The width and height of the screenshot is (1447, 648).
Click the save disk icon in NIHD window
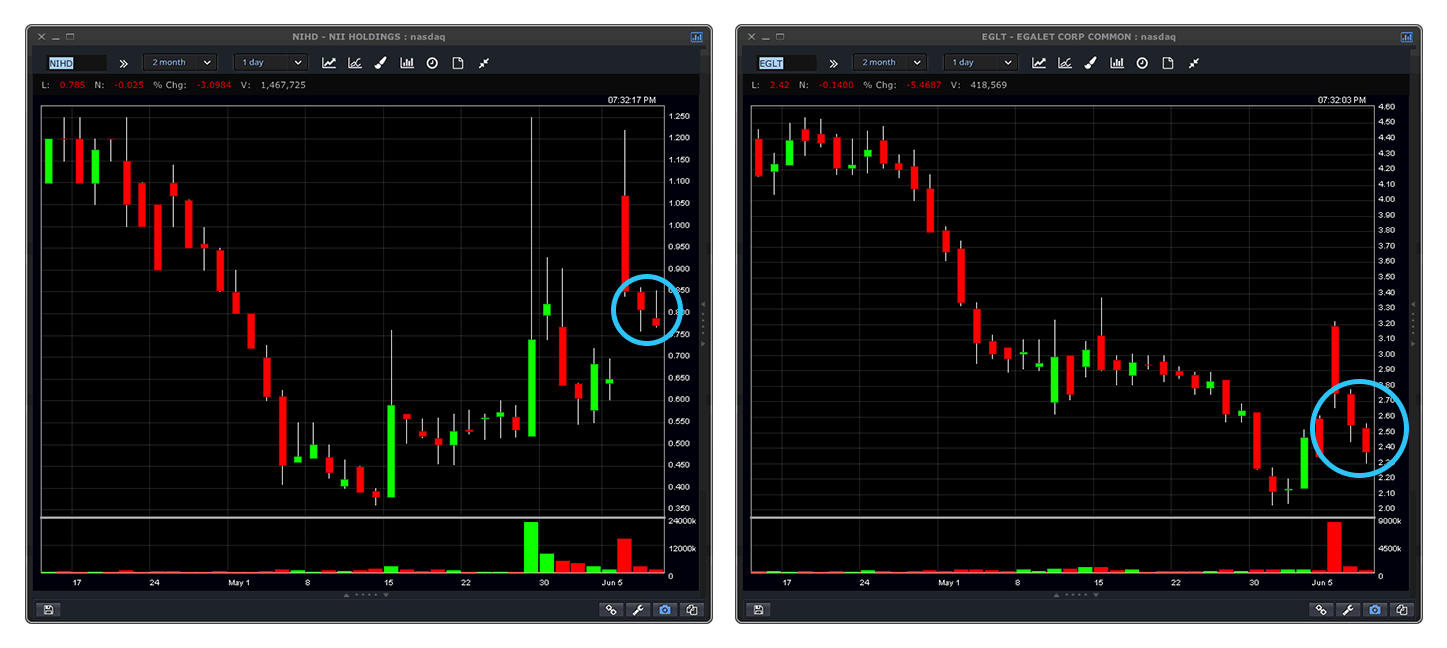coord(47,609)
